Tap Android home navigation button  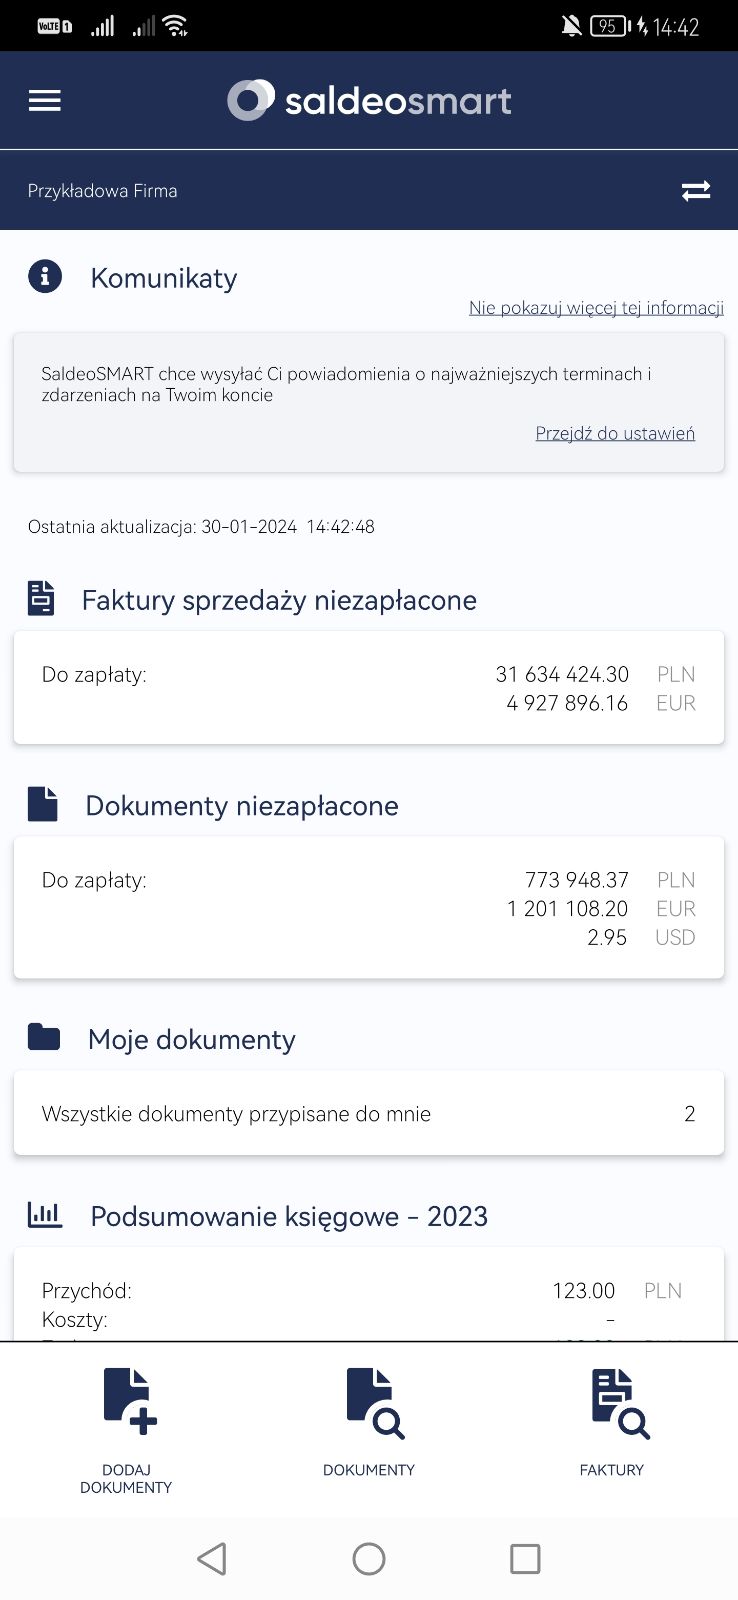click(369, 1558)
